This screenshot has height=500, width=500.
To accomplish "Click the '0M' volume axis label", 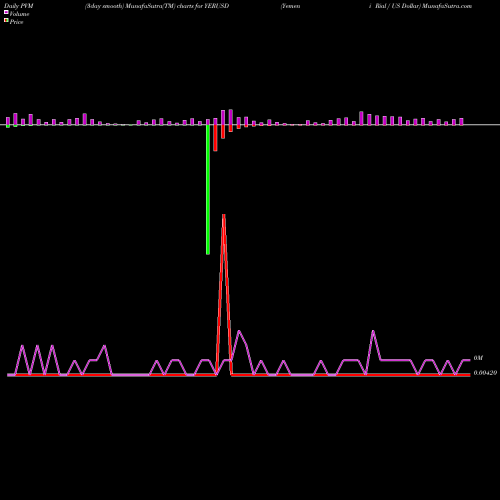I will coord(478,358).
